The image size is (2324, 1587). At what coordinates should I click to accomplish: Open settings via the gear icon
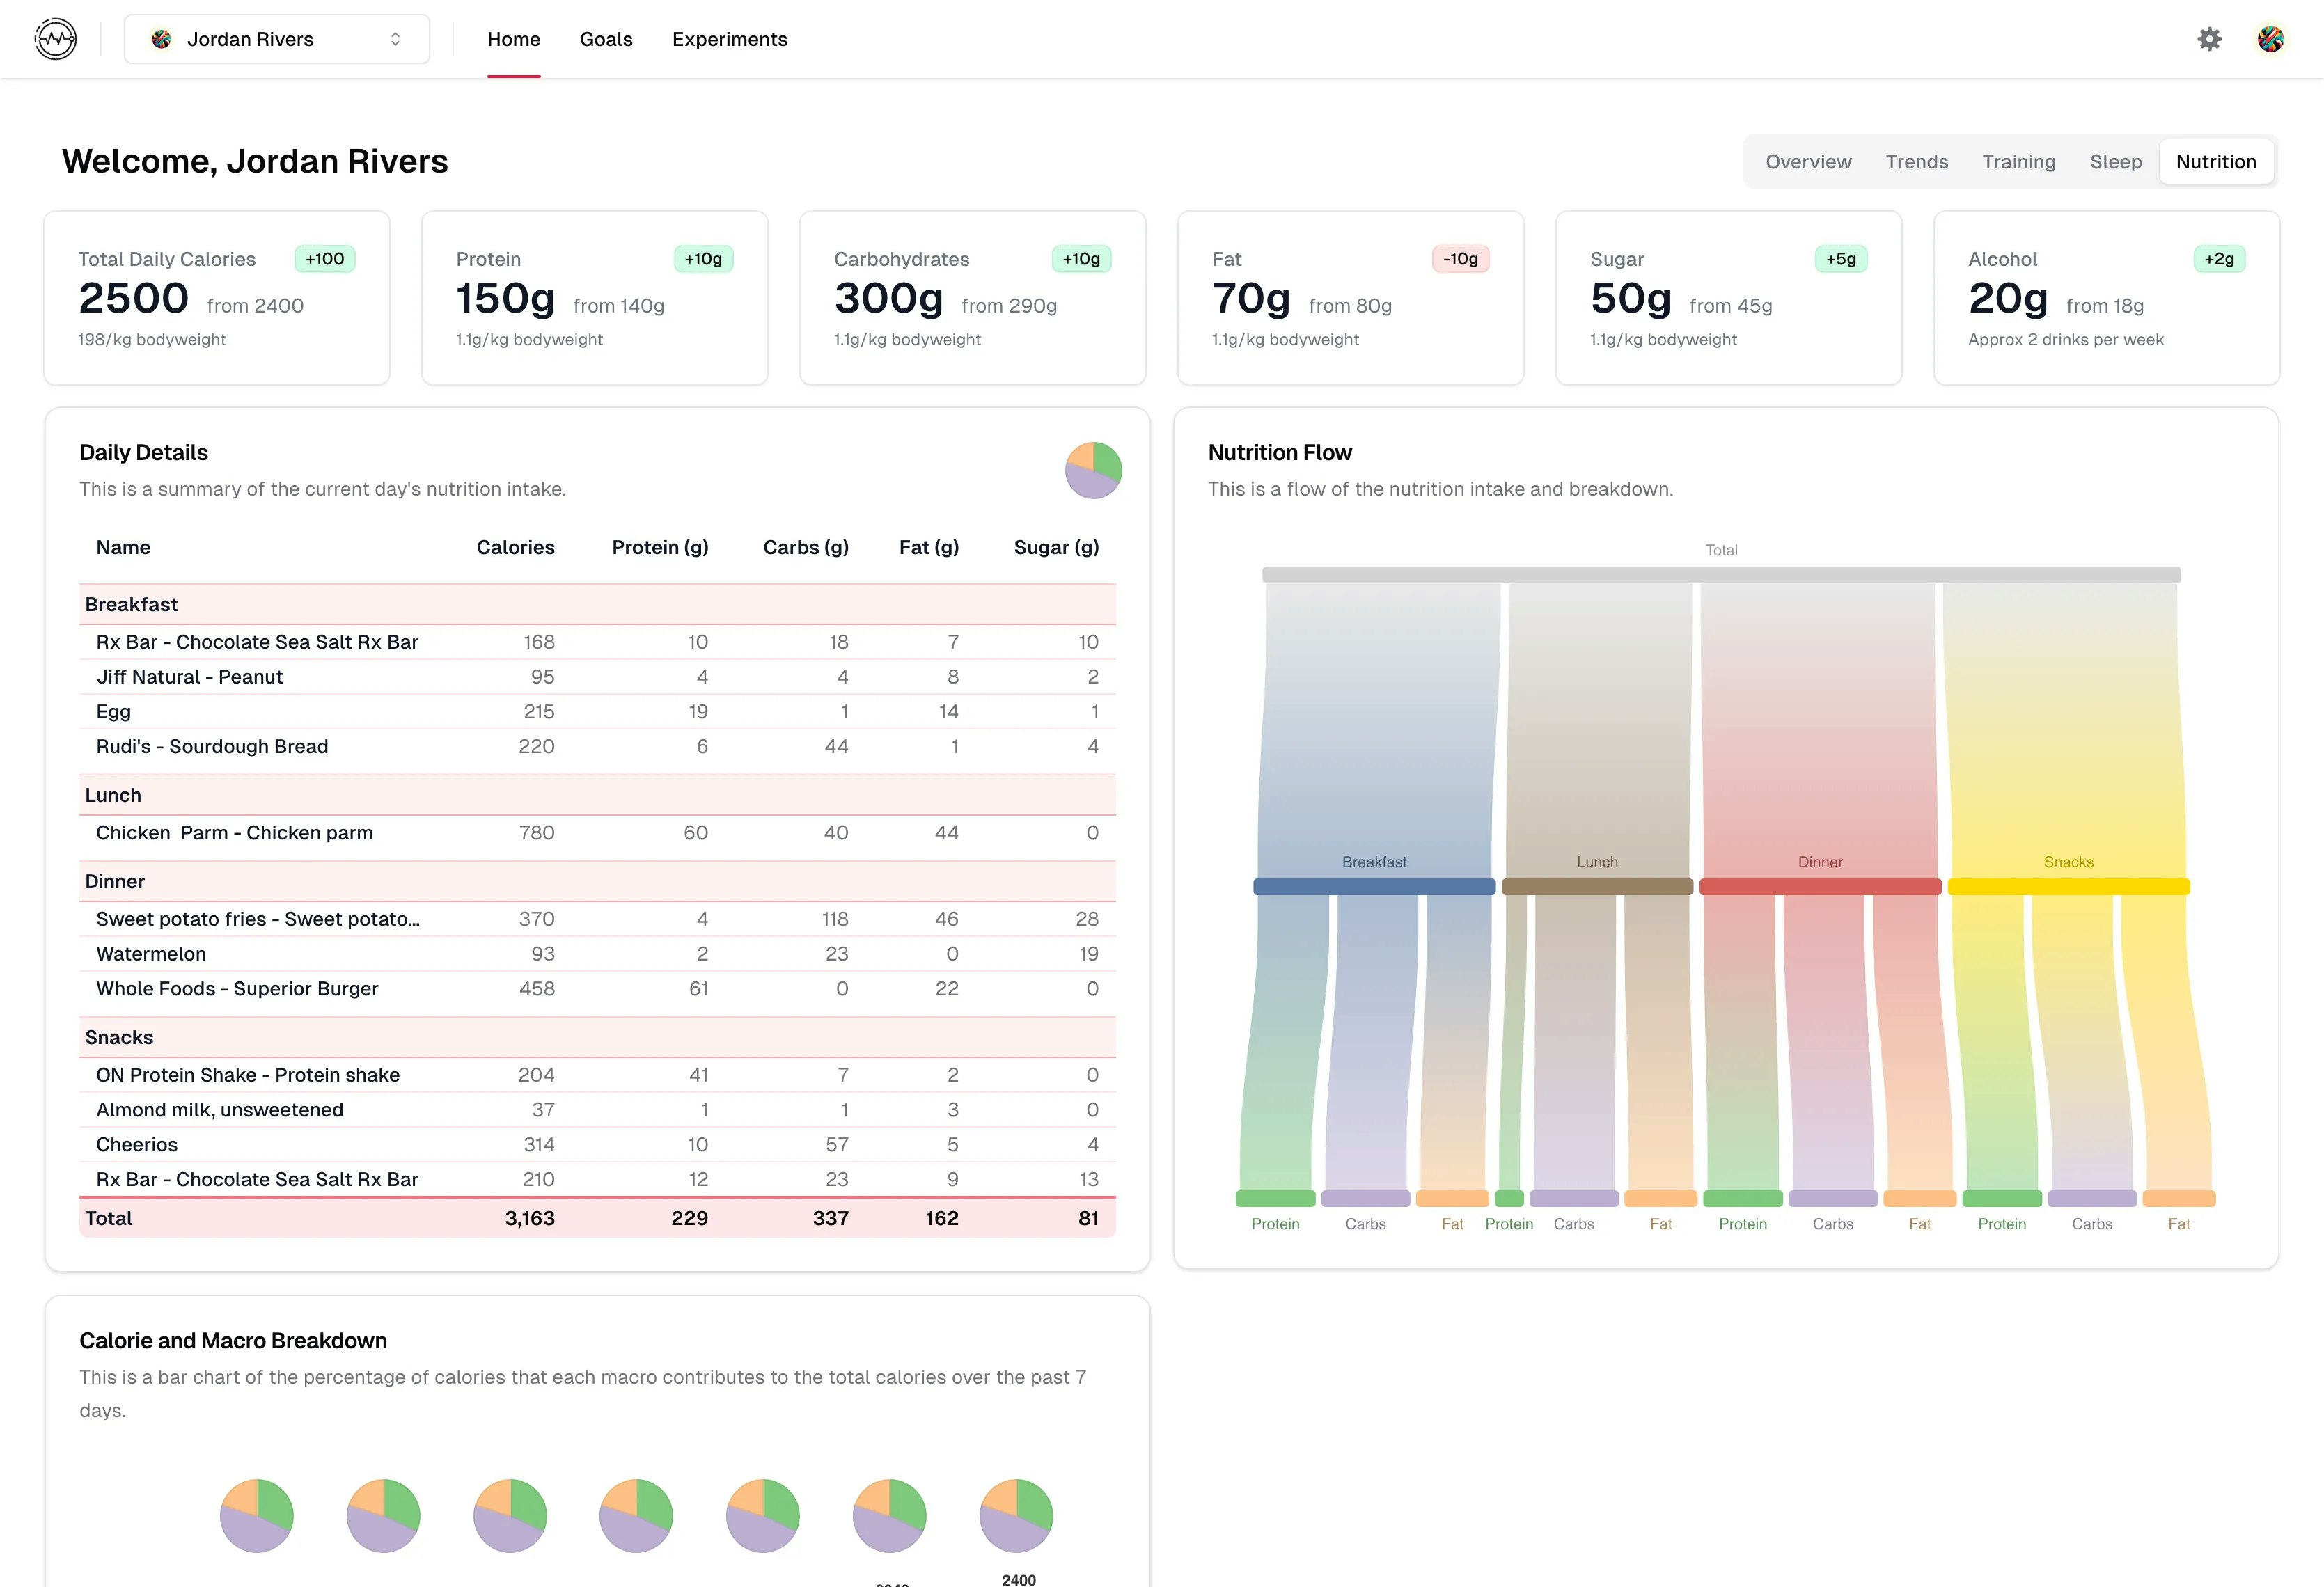point(2209,39)
